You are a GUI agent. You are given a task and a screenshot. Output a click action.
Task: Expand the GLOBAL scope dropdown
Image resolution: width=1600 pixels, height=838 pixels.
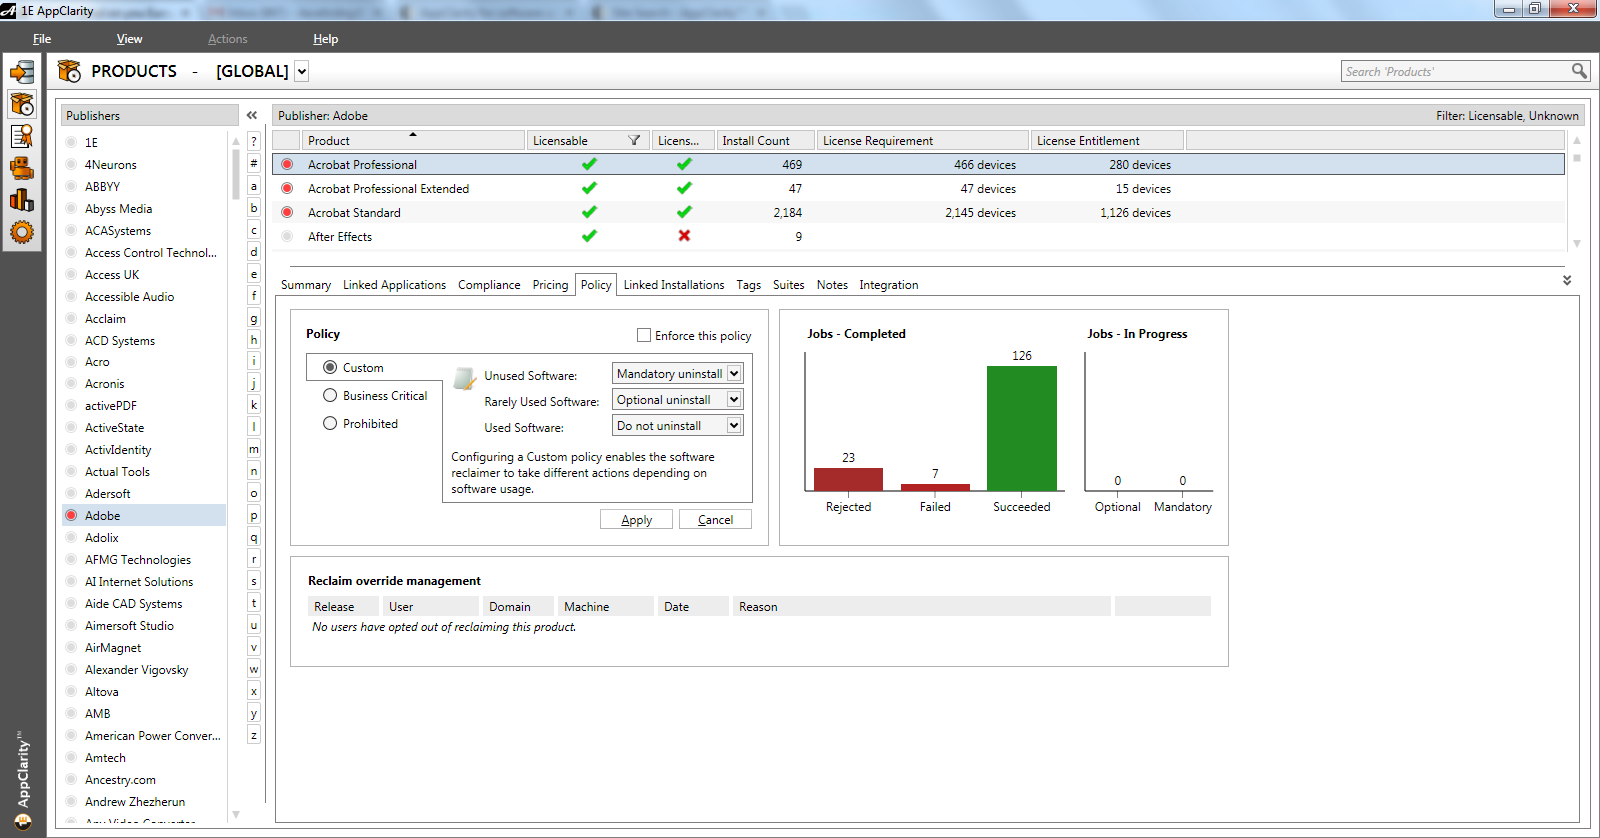[x=302, y=72]
